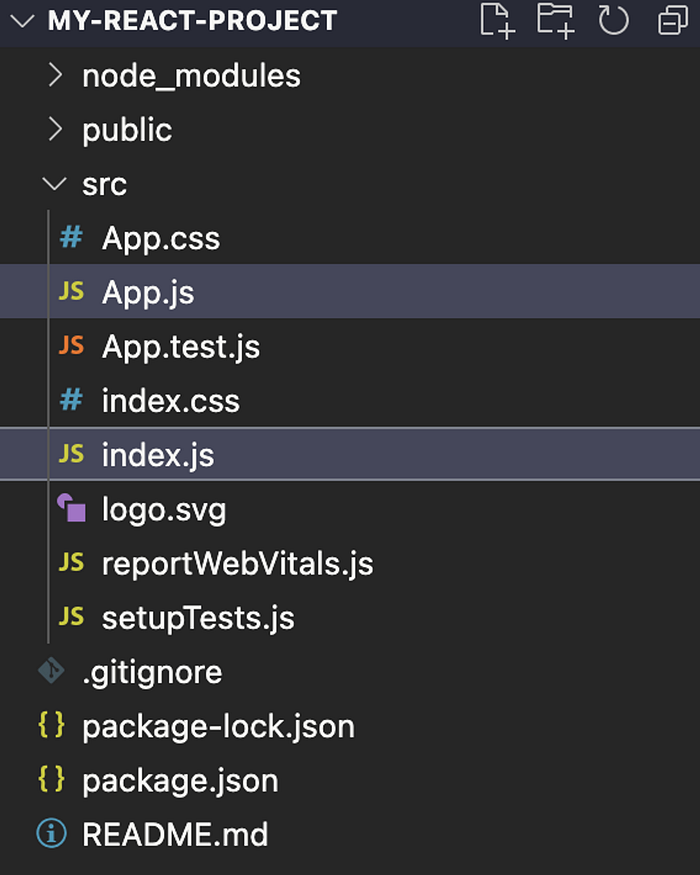700x875 pixels.
Task: Refresh the Explorer file tree
Action: (x=613, y=20)
